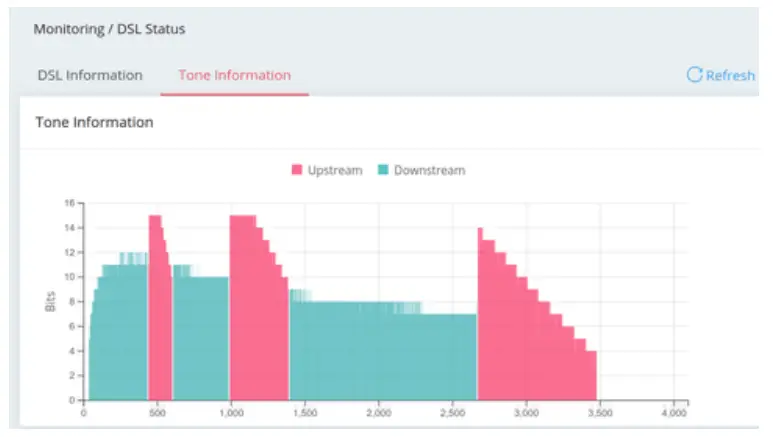Click the 1,000 x-axis tick label

coord(231,413)
